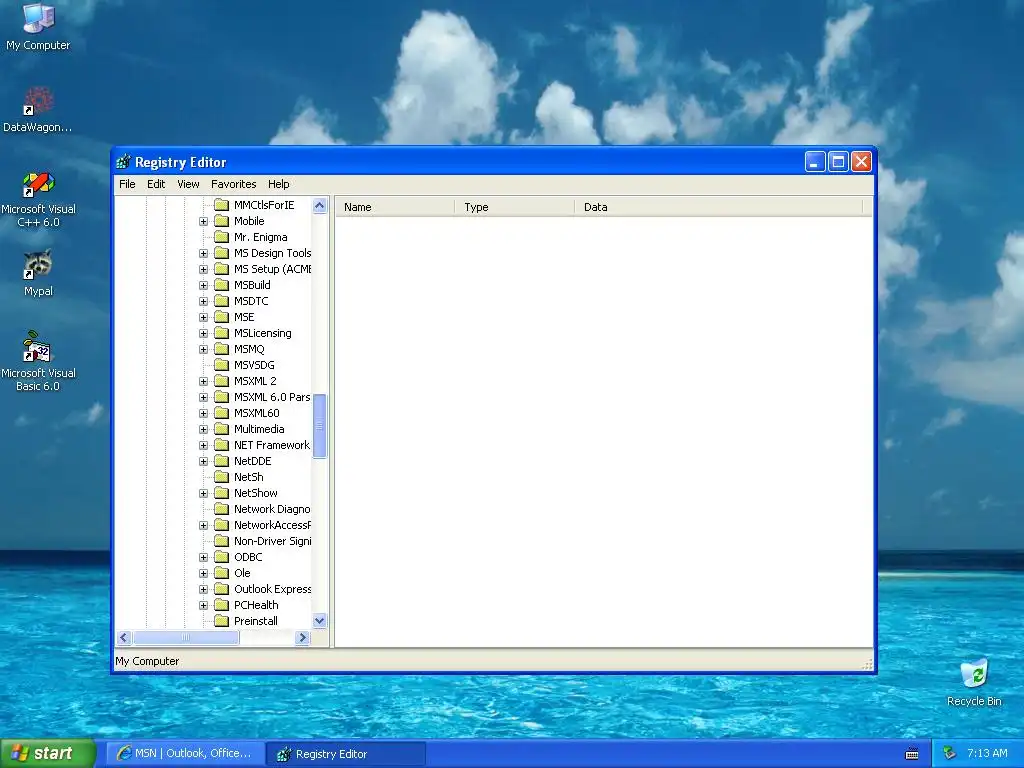The image size is (1024, 768).
Task: Click tree vertical scrollbar up arrow
Action: point(319,205)
